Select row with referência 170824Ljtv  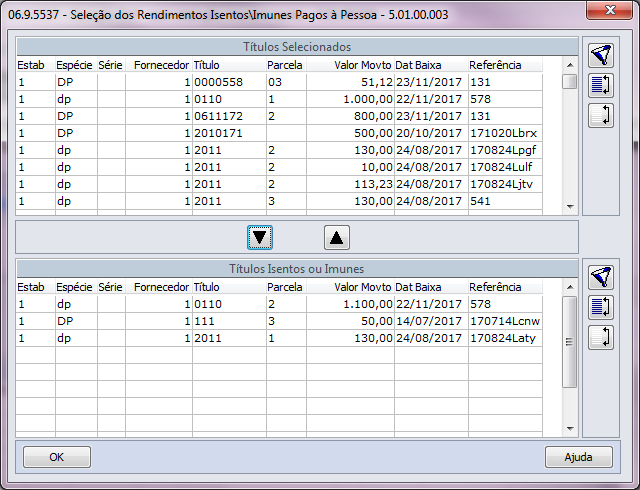[280, 184]
